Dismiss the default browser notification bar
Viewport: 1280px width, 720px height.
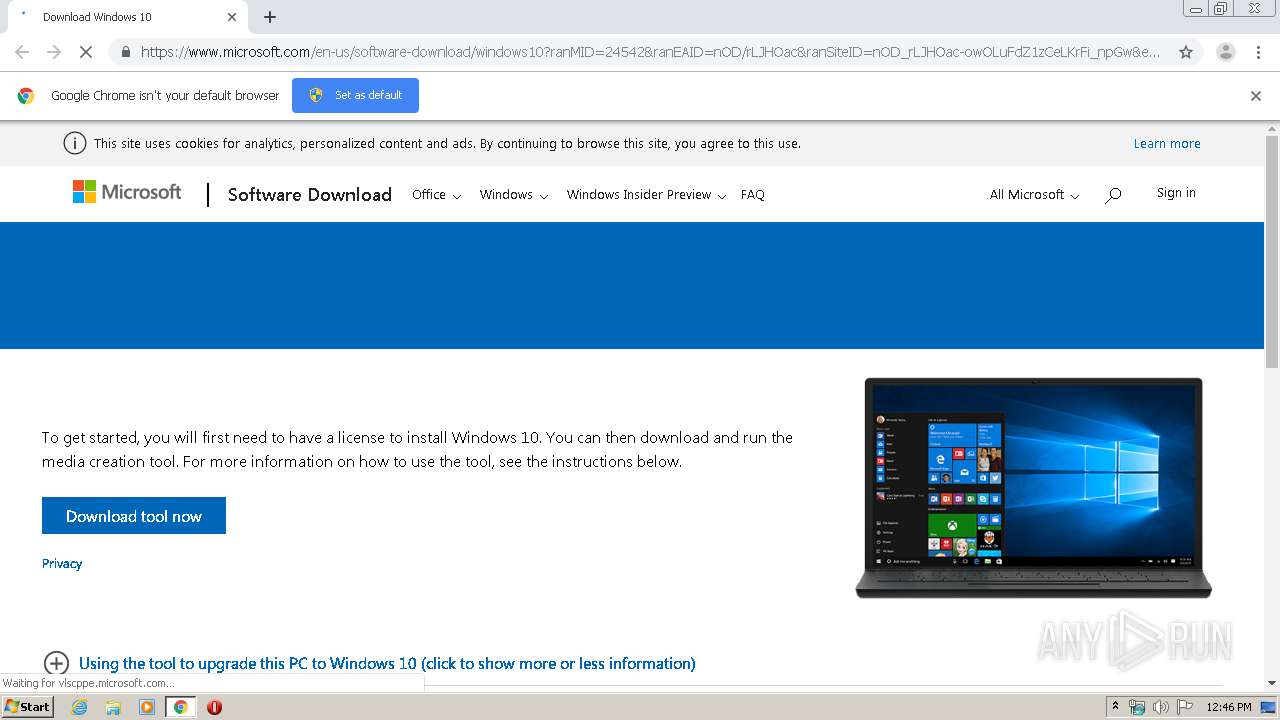1256,96
